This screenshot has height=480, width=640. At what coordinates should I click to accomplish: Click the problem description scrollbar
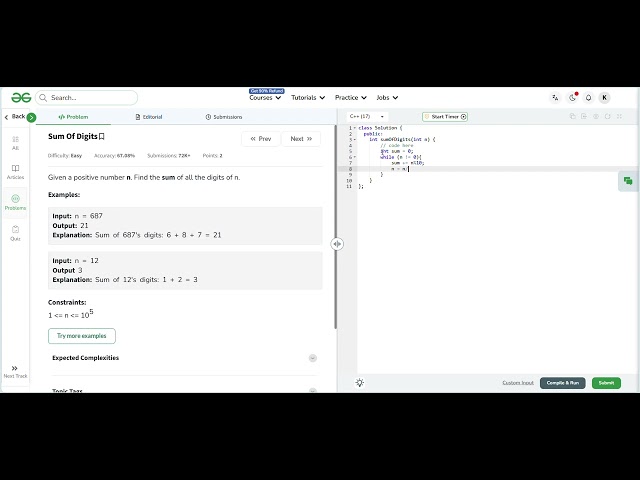click(x=335, y=227)
